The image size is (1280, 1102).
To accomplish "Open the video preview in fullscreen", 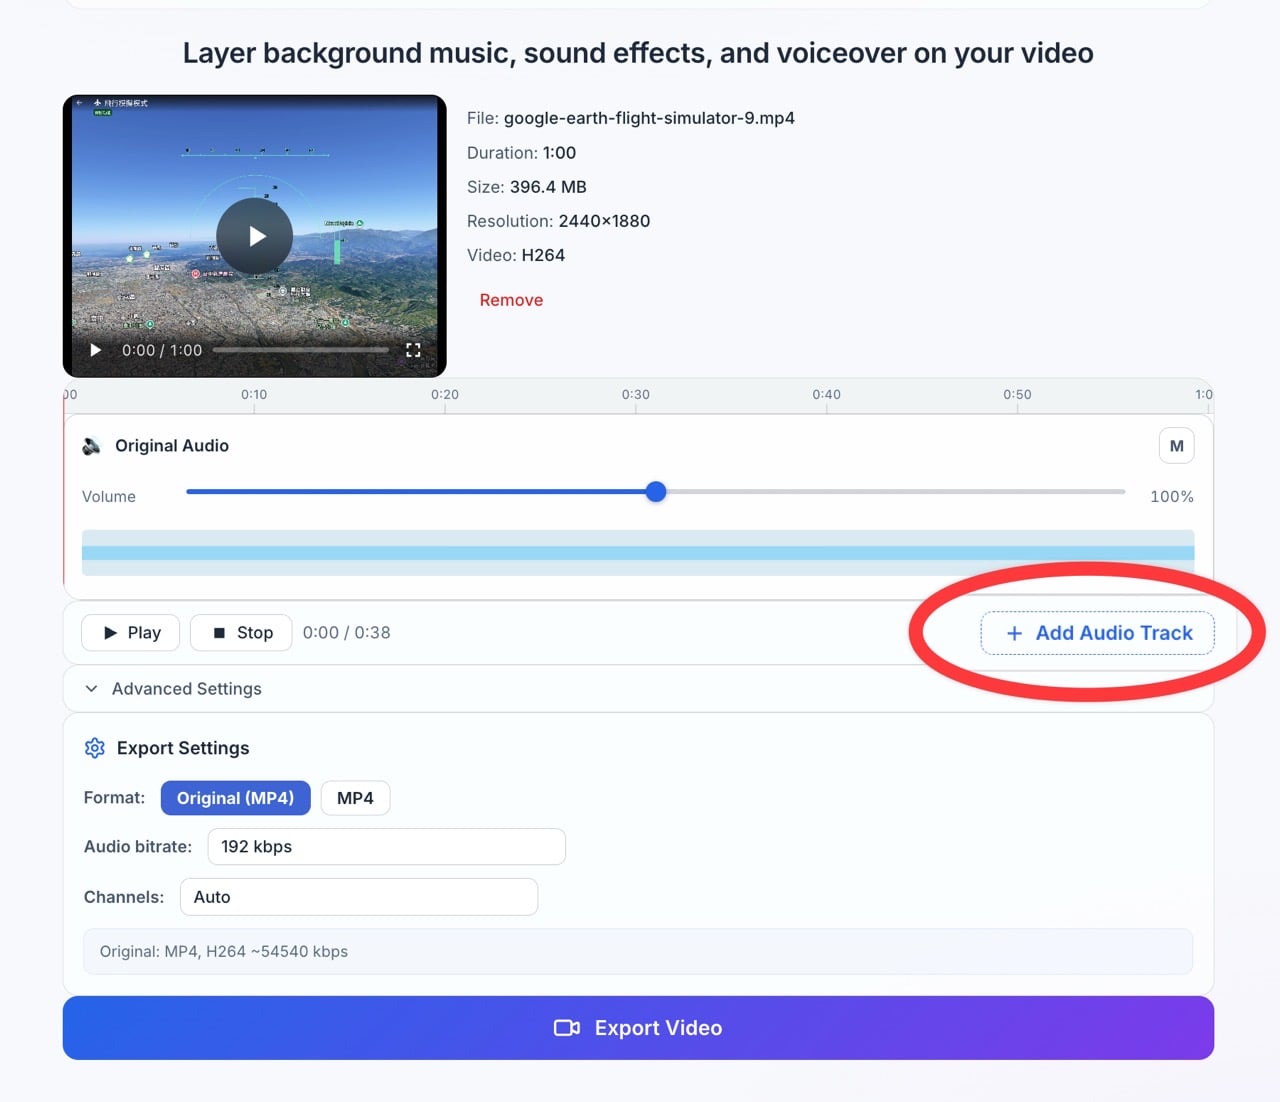I will (413, 350).
